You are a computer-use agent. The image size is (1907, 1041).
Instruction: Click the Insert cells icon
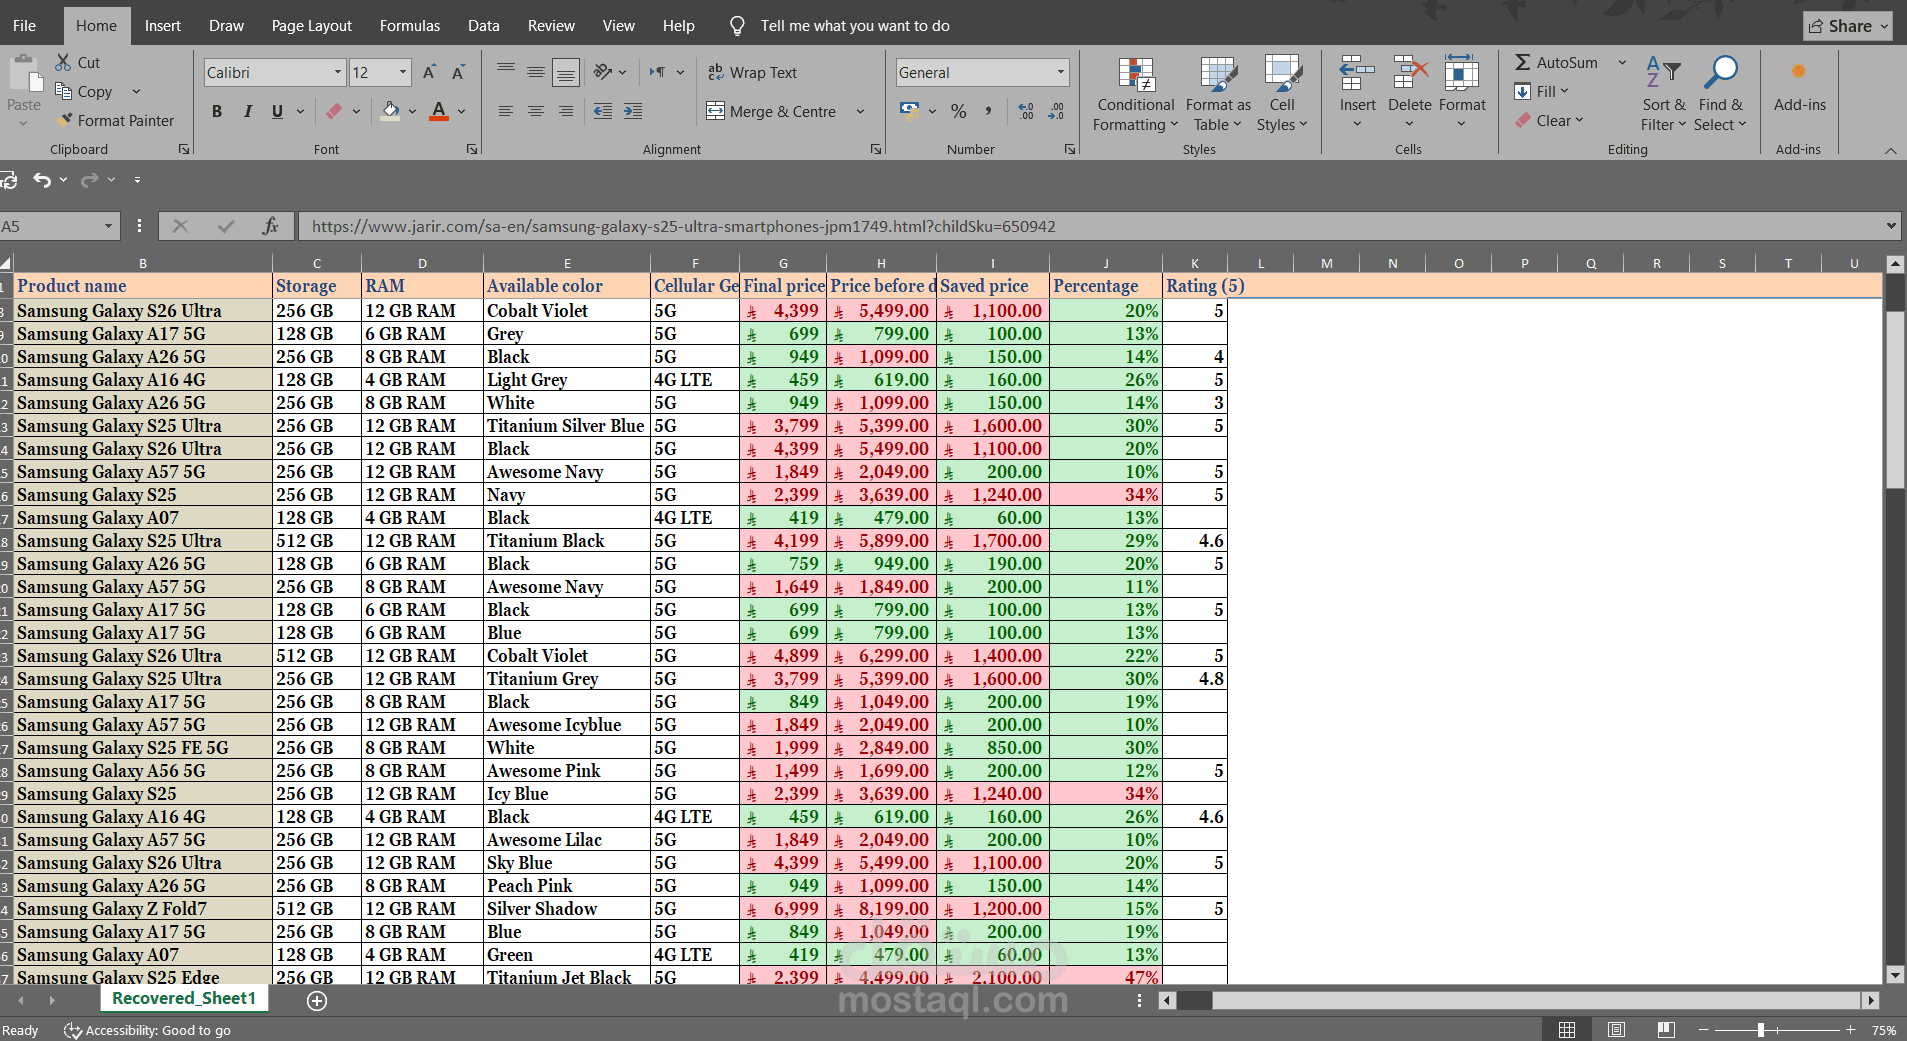coord(1357,74)
